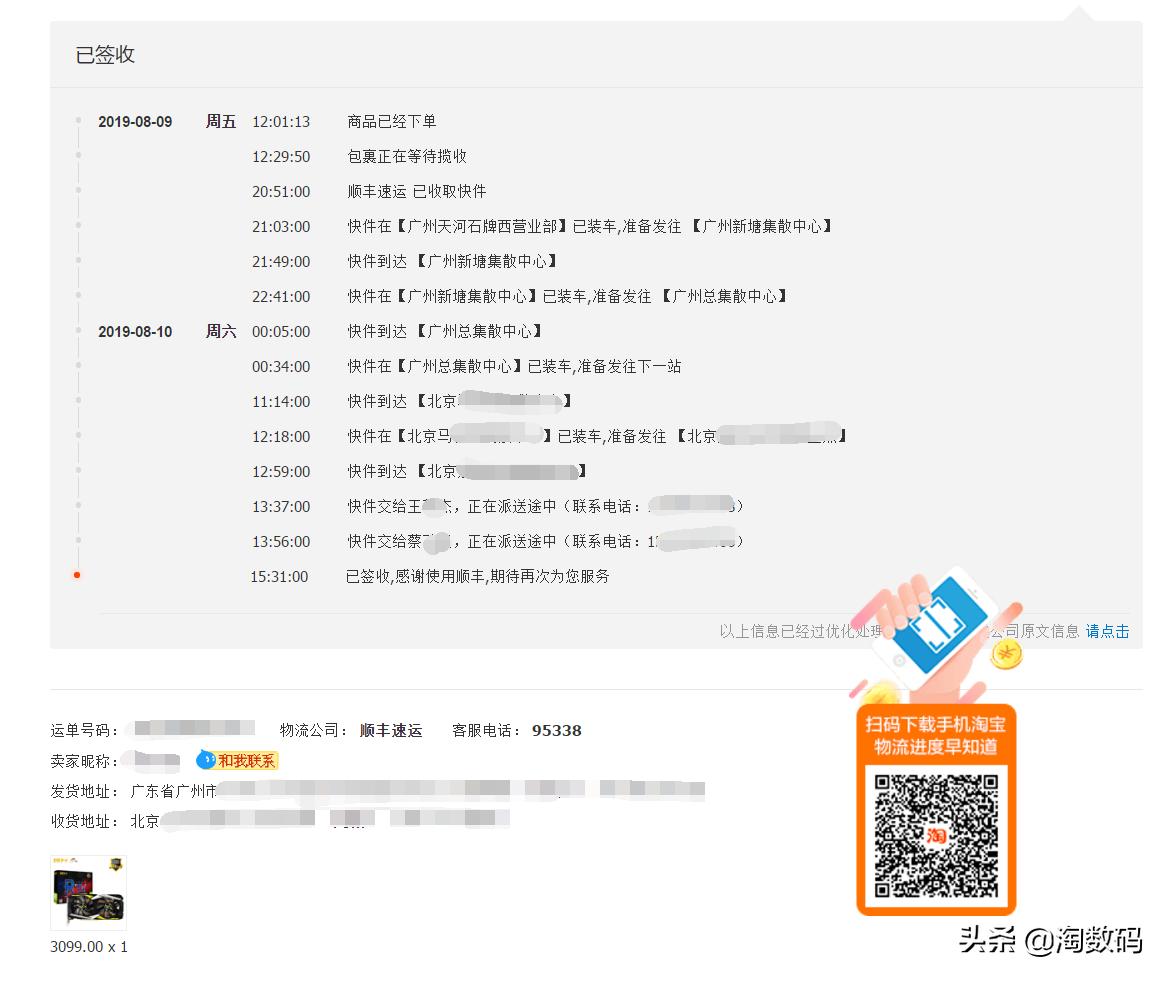The width and height of the screenshot is (1170, 981).
Task: Click the price text 3099.00 x 1
Action: tap(88, 946)
